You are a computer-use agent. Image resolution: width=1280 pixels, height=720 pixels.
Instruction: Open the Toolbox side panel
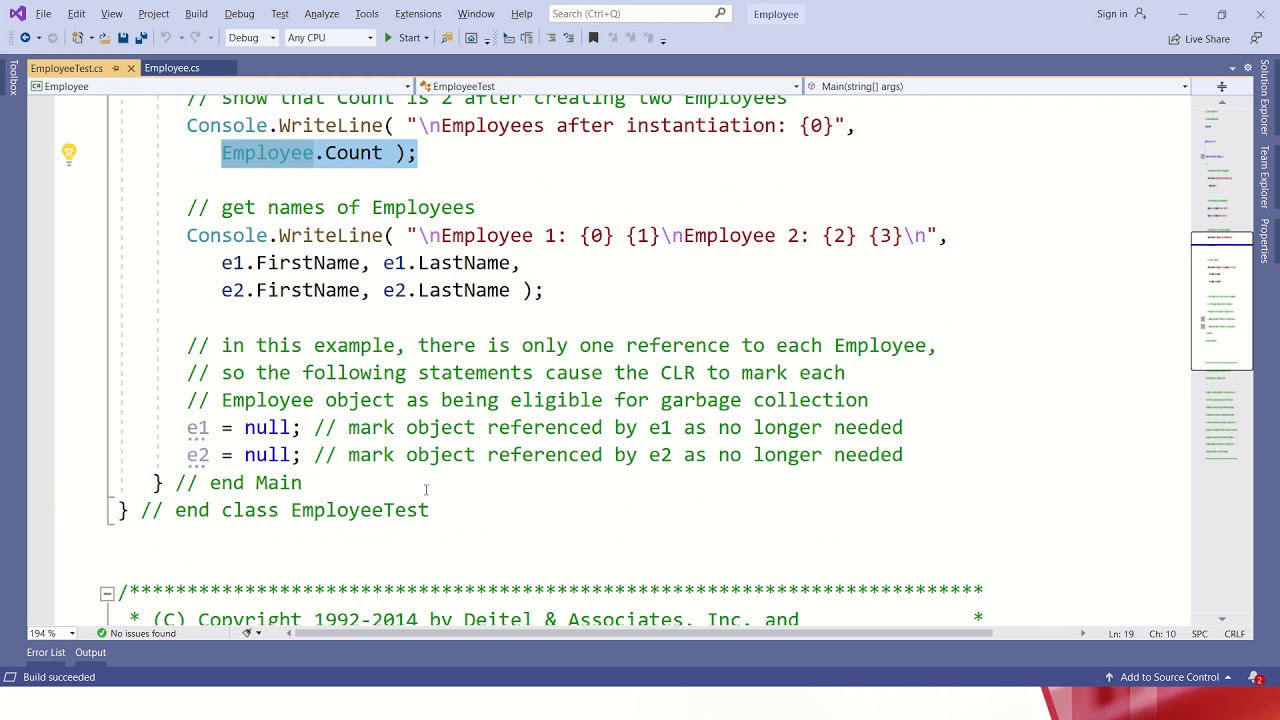coord(13,78)
